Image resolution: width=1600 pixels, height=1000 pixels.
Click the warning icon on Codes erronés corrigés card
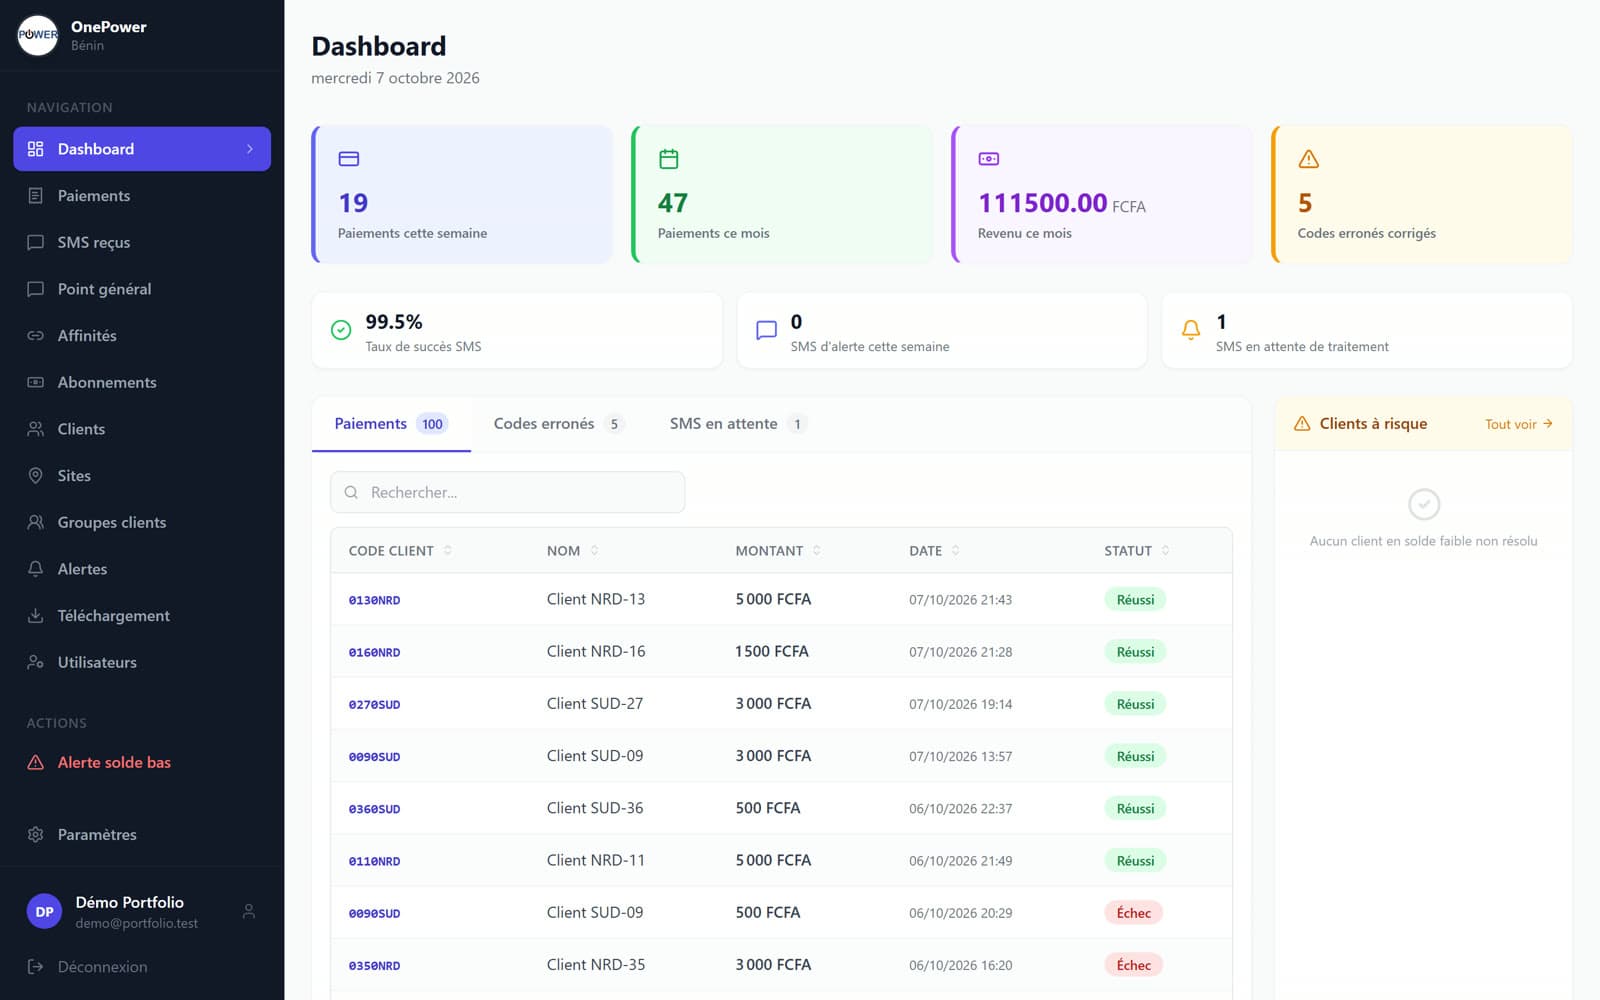(1308, 159)
